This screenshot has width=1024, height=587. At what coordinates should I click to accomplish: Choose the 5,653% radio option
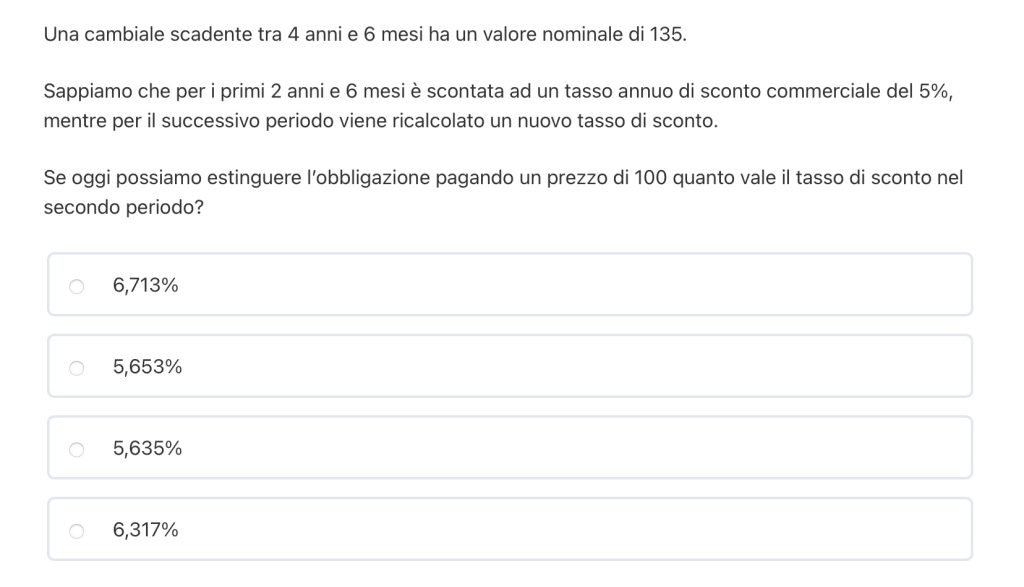(77, 368)
